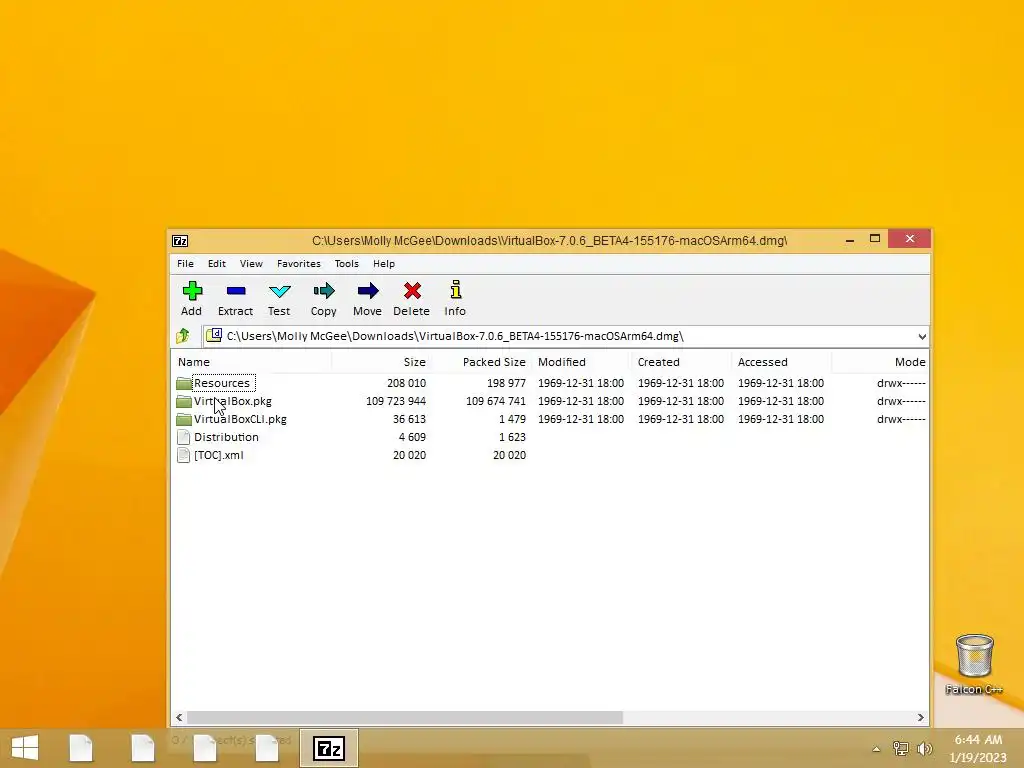Click the Copy toolbar icon

click(324, 291)
